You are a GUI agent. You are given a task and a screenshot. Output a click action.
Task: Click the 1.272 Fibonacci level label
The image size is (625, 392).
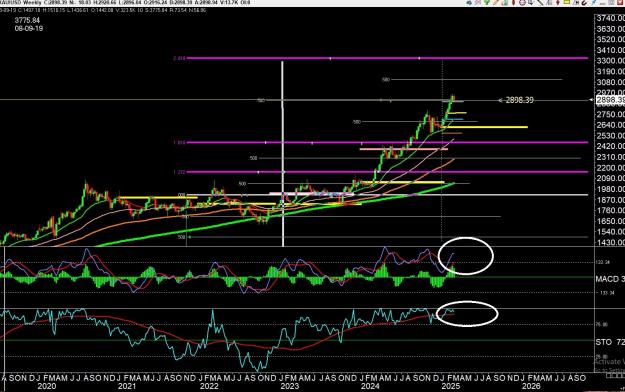pyautogui.click(x=179, y=172)
